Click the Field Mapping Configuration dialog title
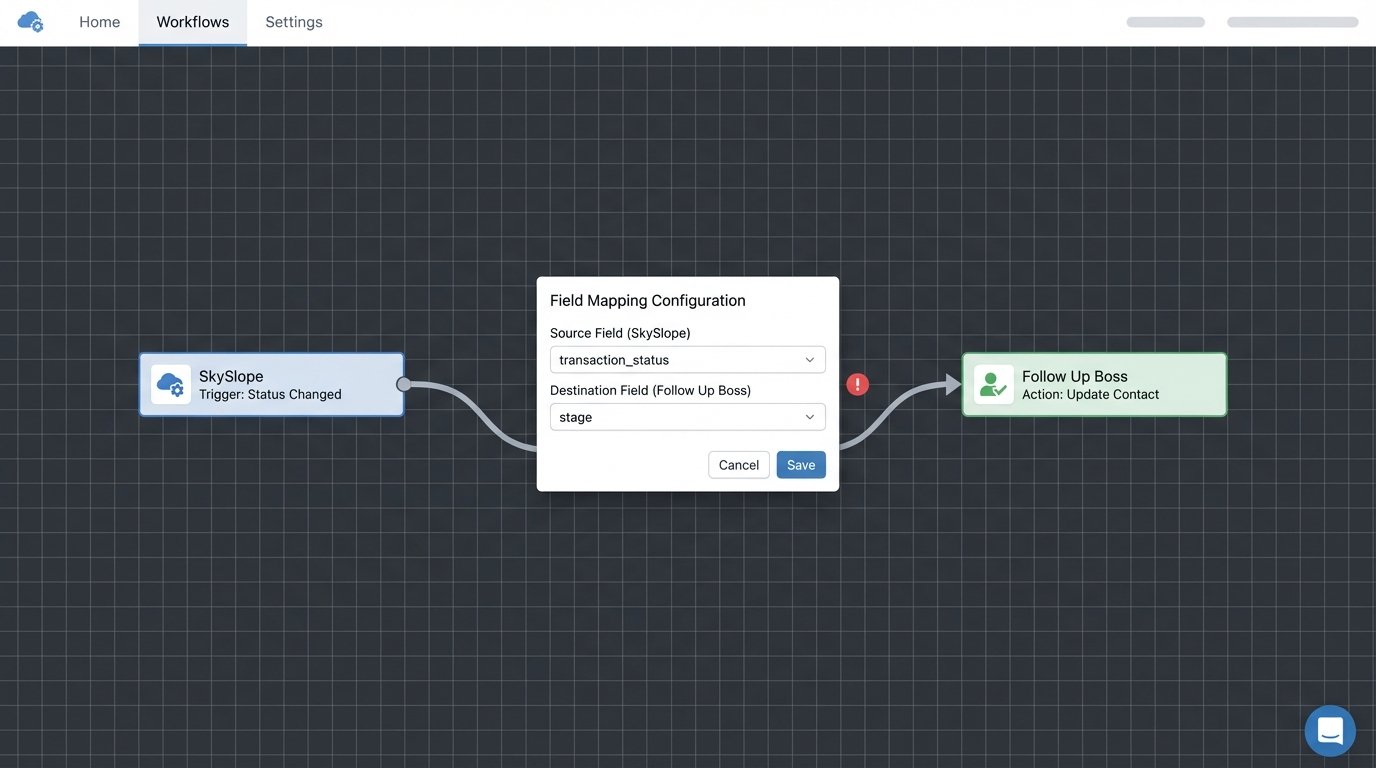1376x768 pixels. tap(647, 301)
